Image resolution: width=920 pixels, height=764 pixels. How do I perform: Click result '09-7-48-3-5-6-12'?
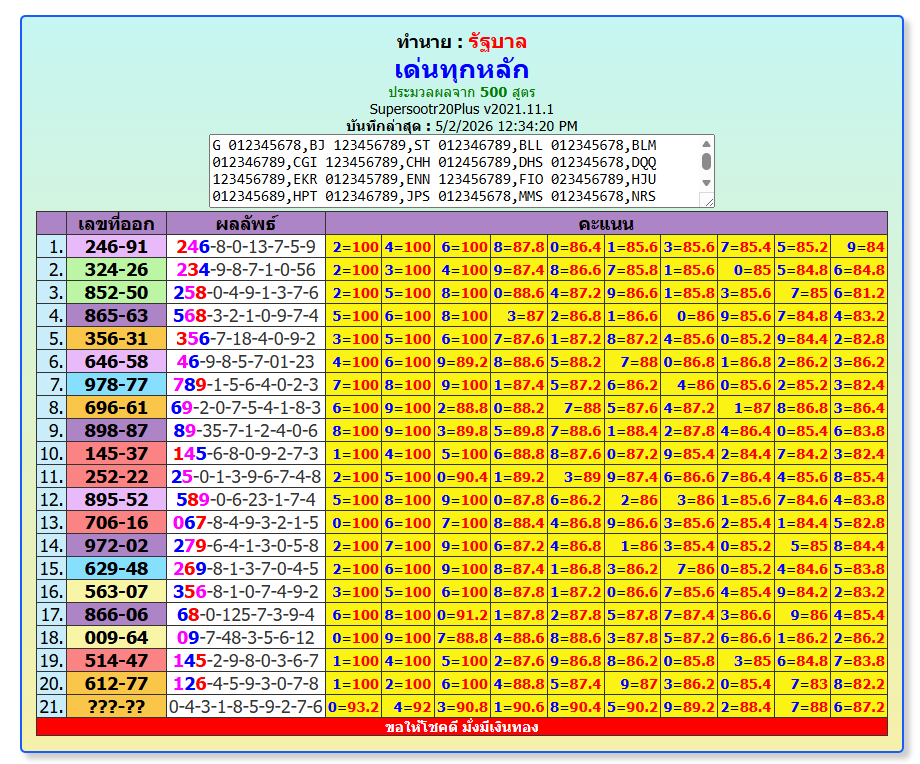[x=246, y=637]
